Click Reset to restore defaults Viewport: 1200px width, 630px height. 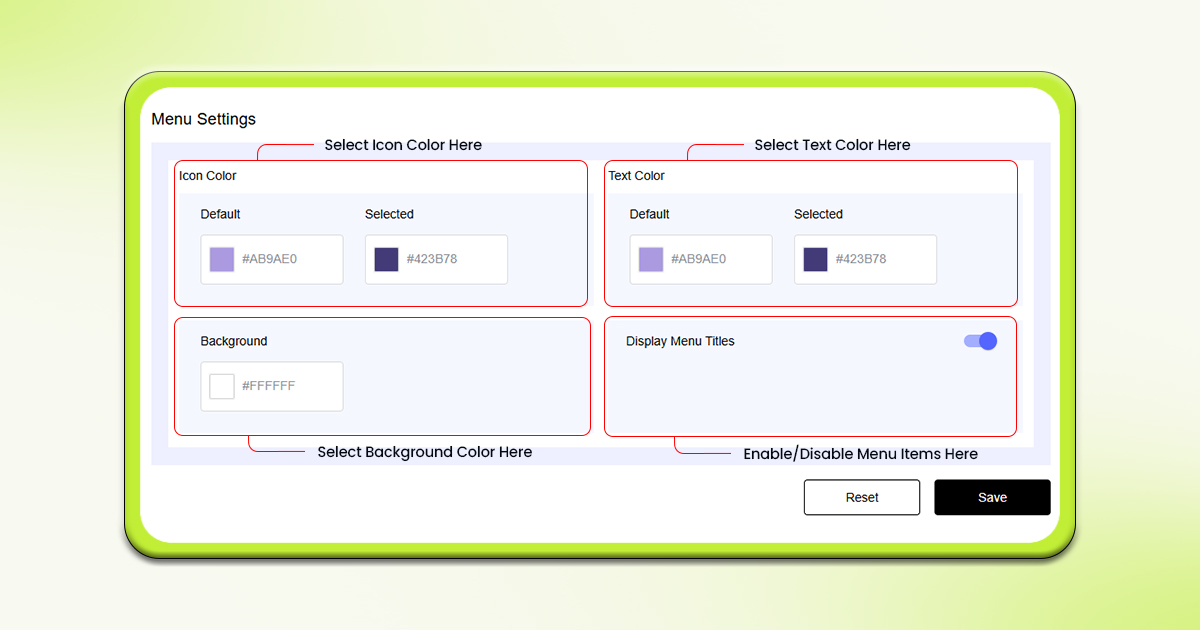pyautogui.click(x=861, y=497)
